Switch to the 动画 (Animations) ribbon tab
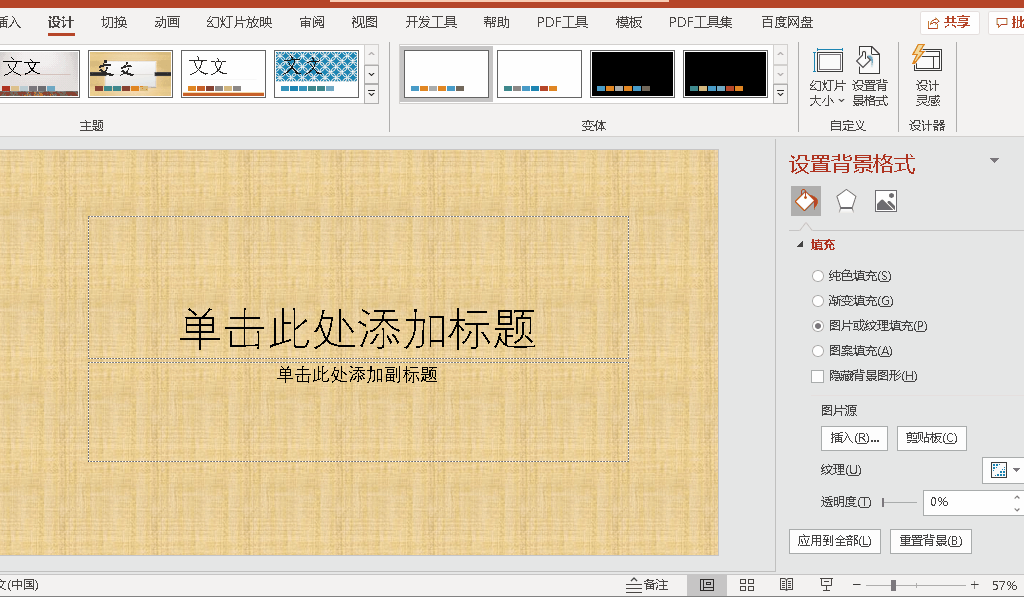 (x=166, y=21)
